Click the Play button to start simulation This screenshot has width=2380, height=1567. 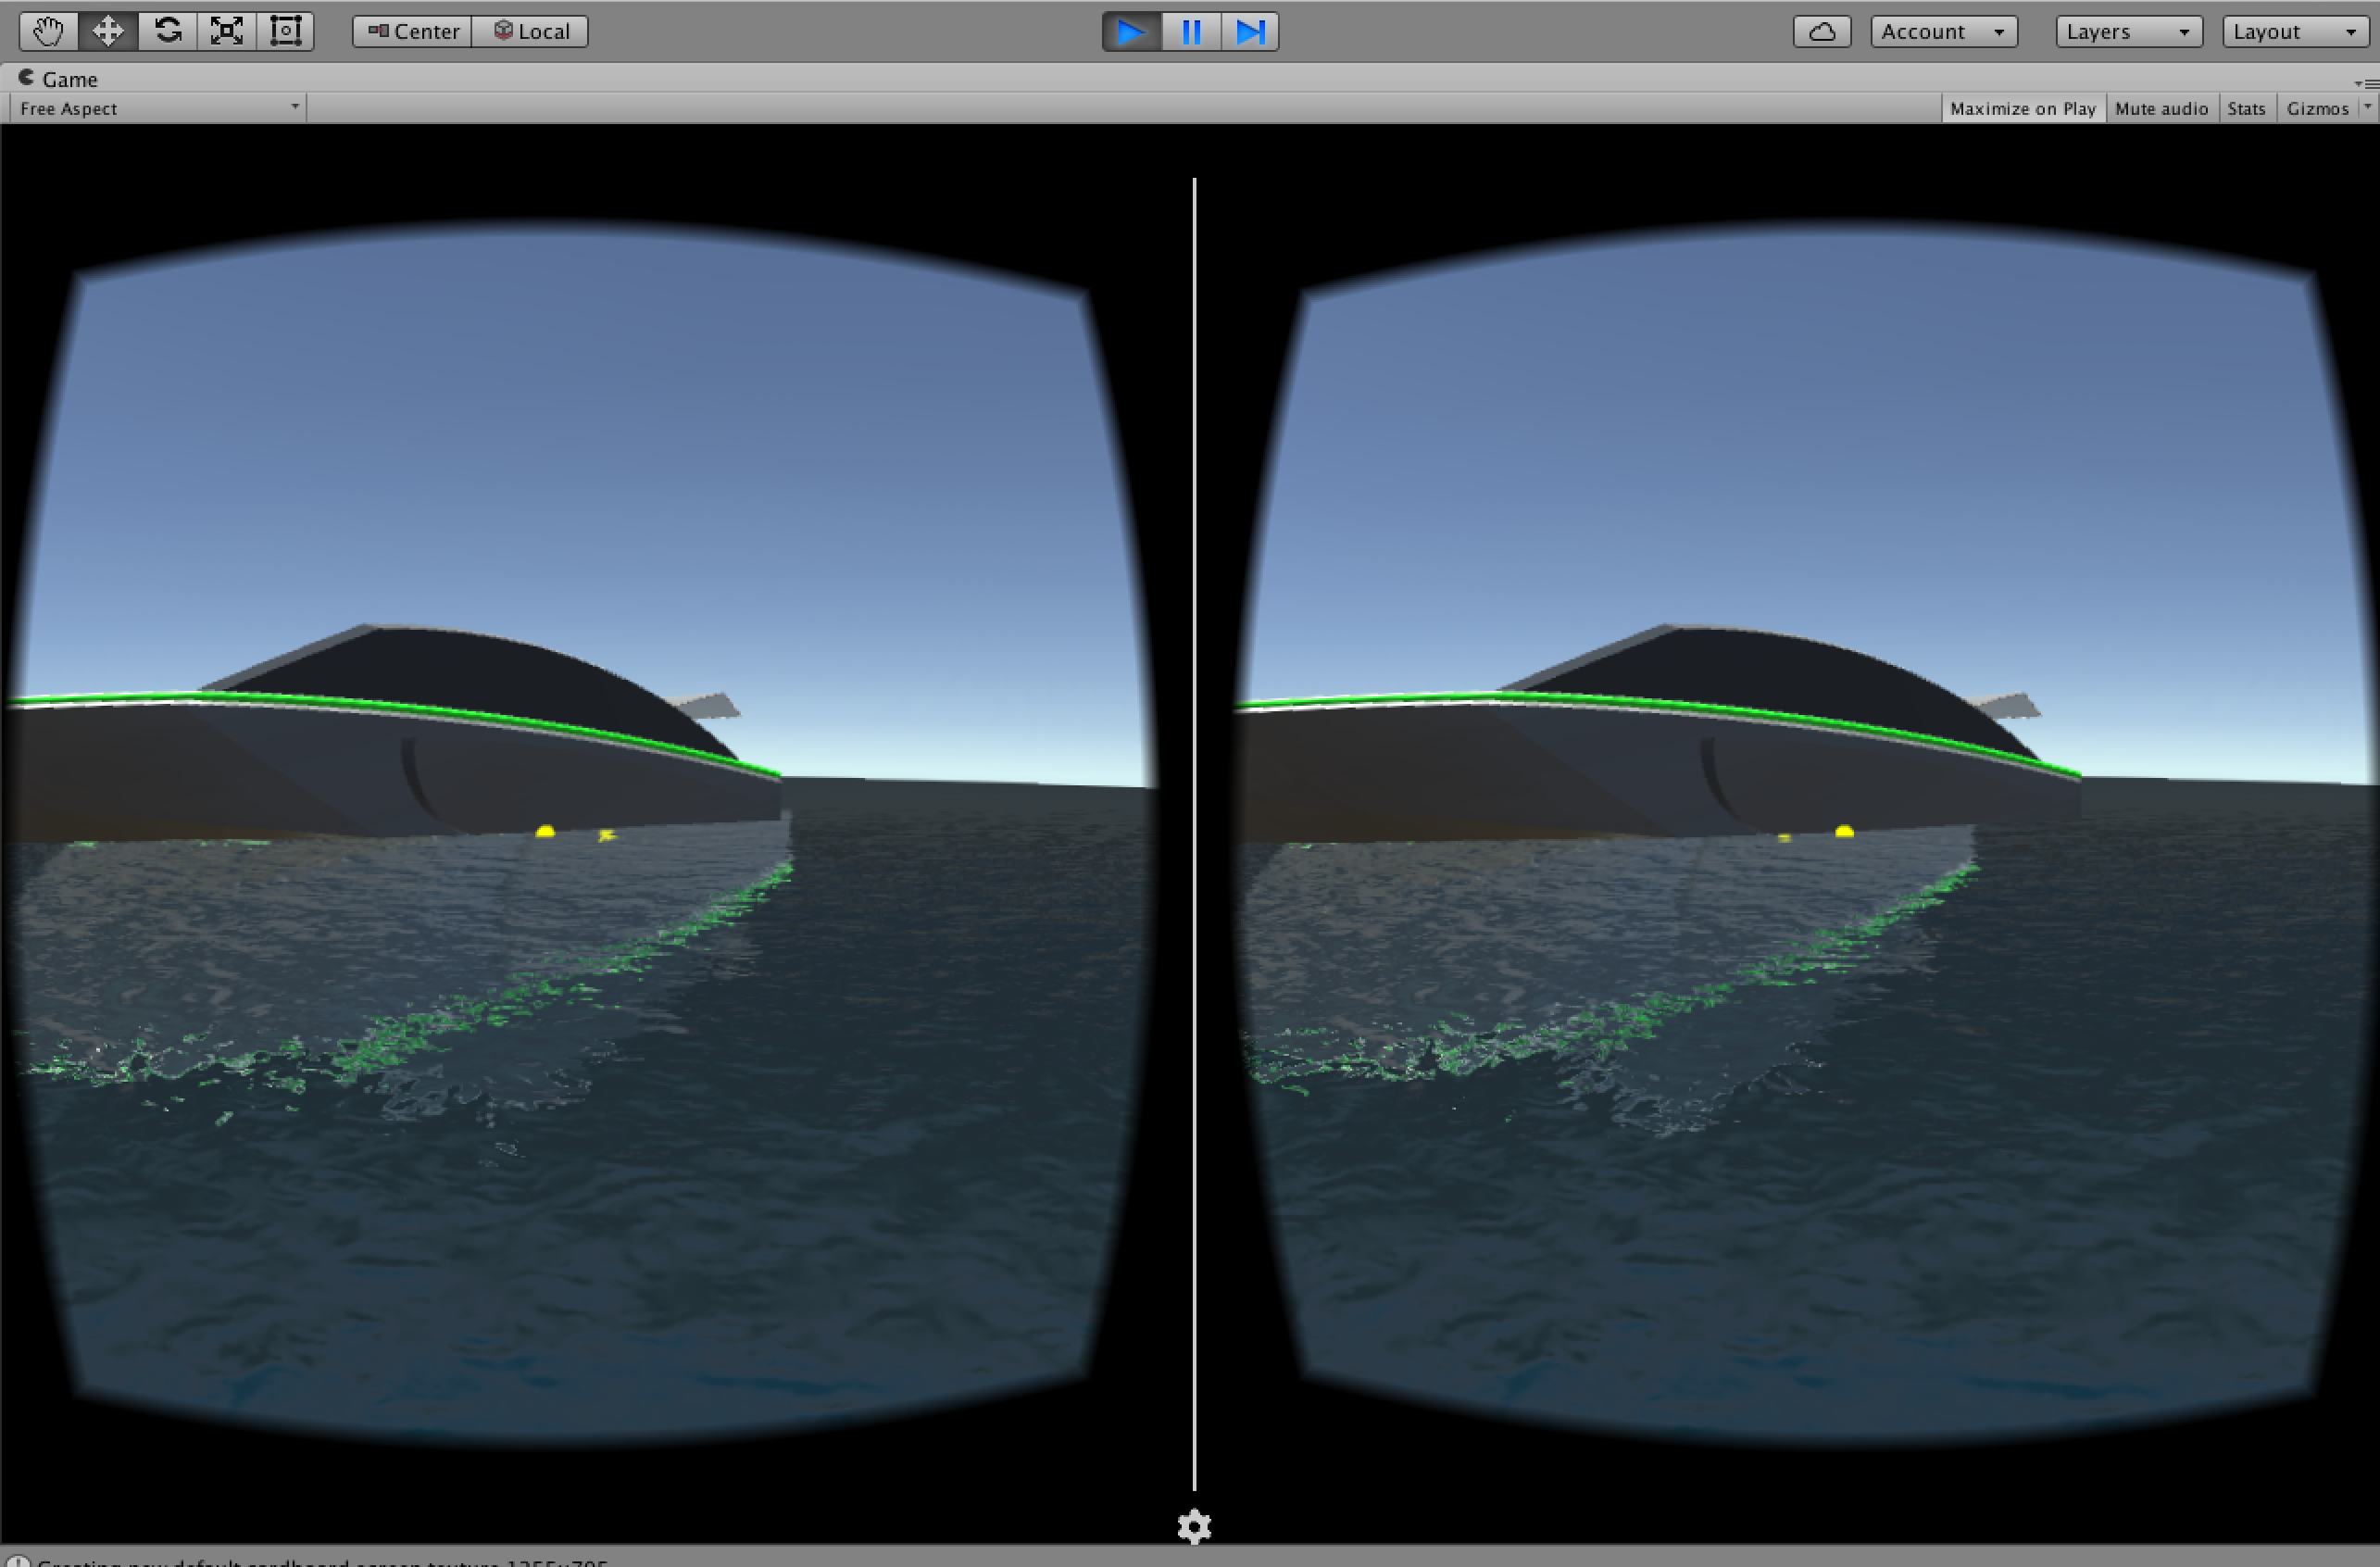pos(1126,28)
